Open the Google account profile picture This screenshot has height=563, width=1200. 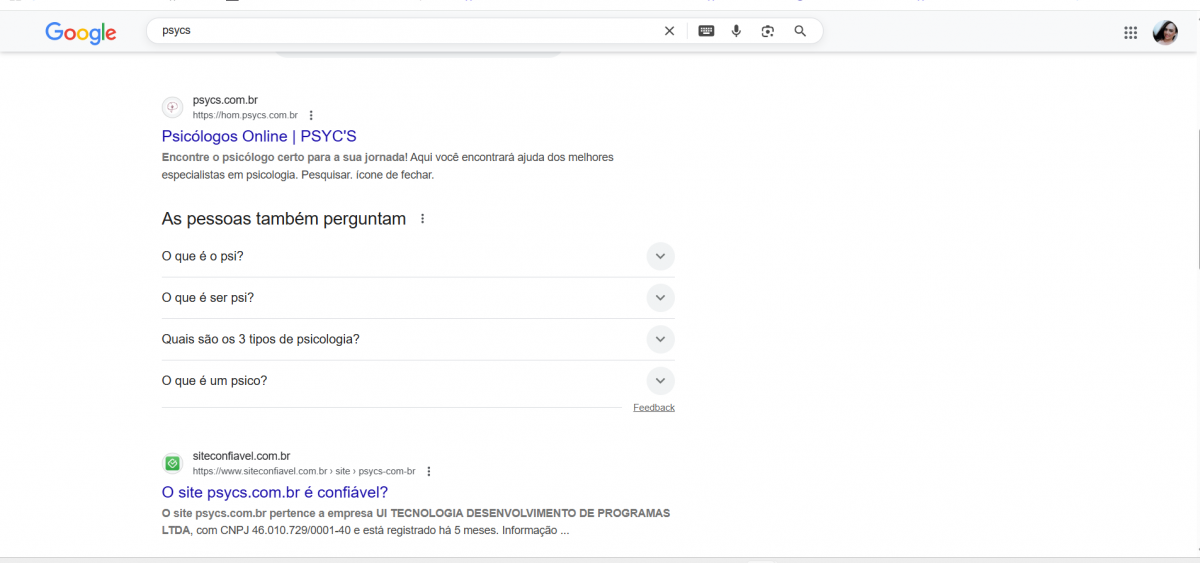[x=1165, y=32]
